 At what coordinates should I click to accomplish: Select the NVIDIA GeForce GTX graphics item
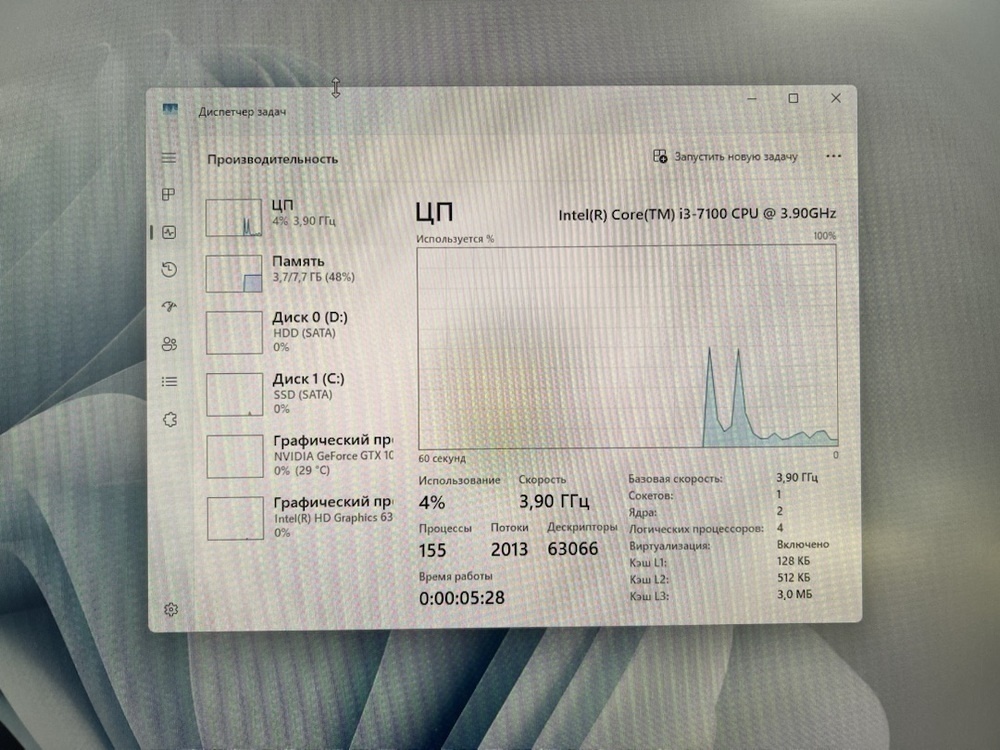pyautogui.click(x=298, y=455)
